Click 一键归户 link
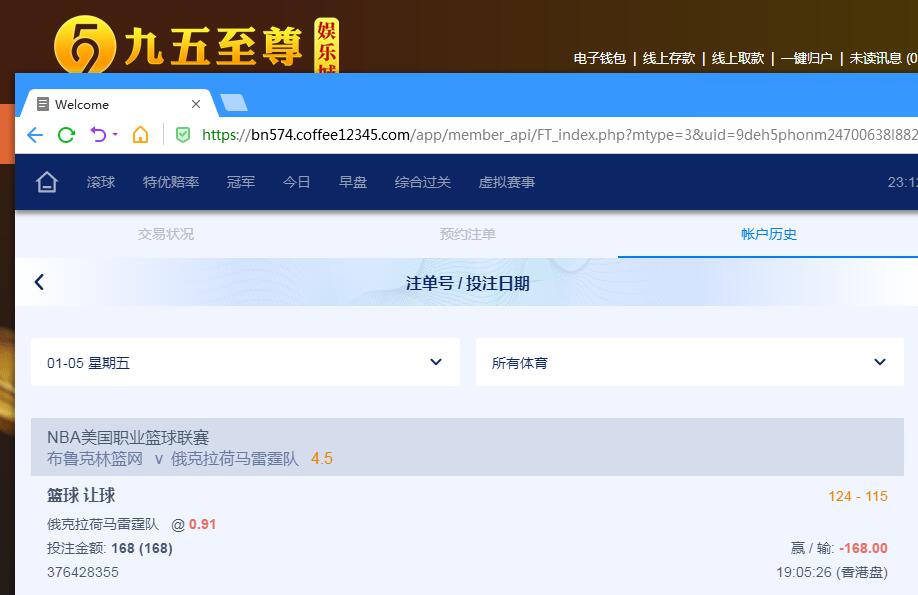This screenshot has width=918, height=595. point(807,59)
